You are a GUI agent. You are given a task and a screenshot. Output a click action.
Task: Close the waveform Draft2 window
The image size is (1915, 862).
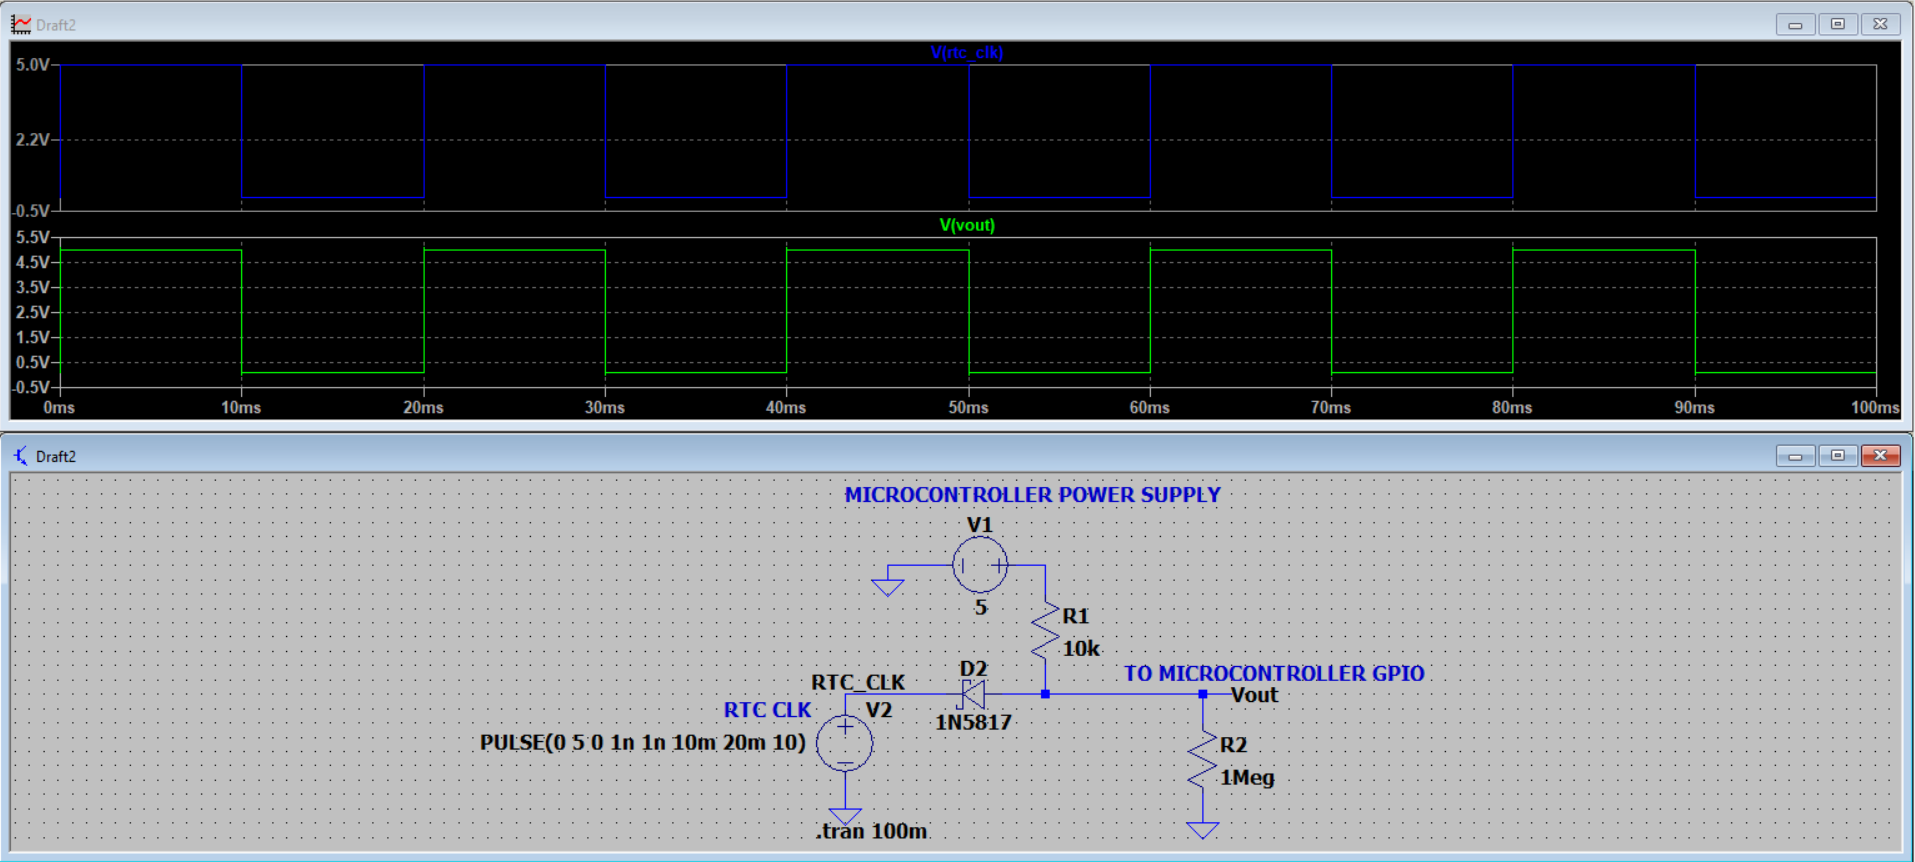1880,24
